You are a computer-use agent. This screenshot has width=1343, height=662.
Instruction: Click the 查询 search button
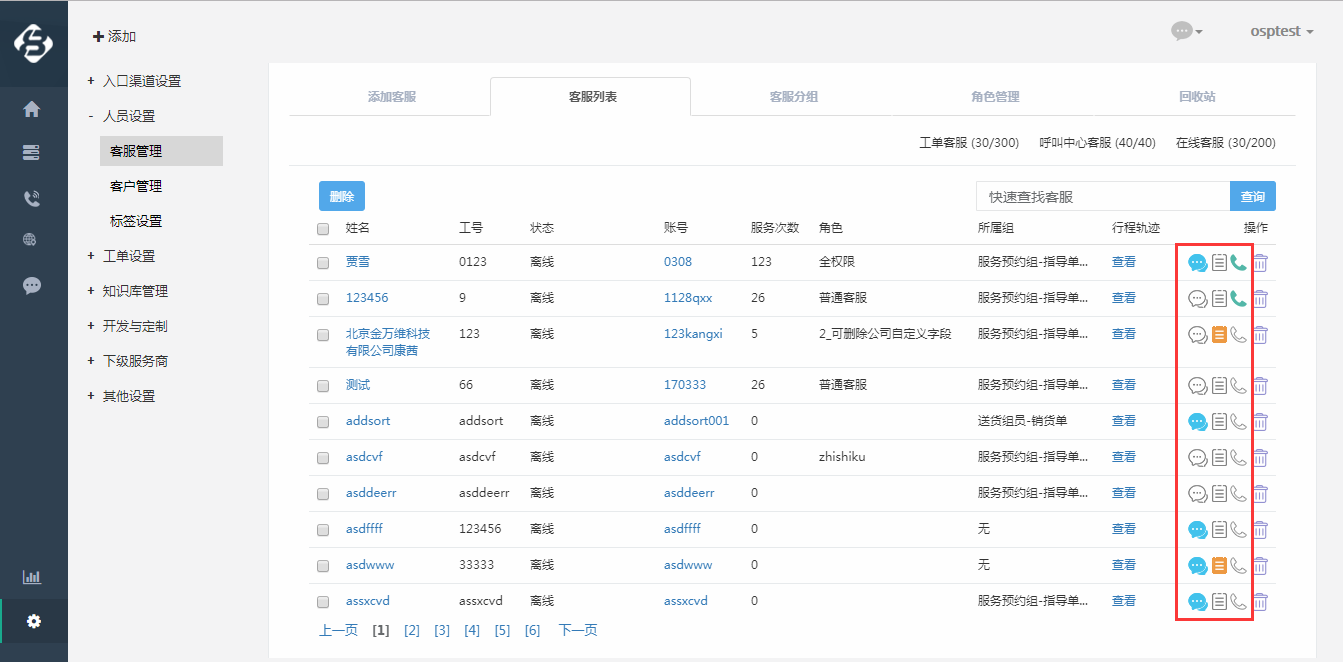[x=1253, y=197]
